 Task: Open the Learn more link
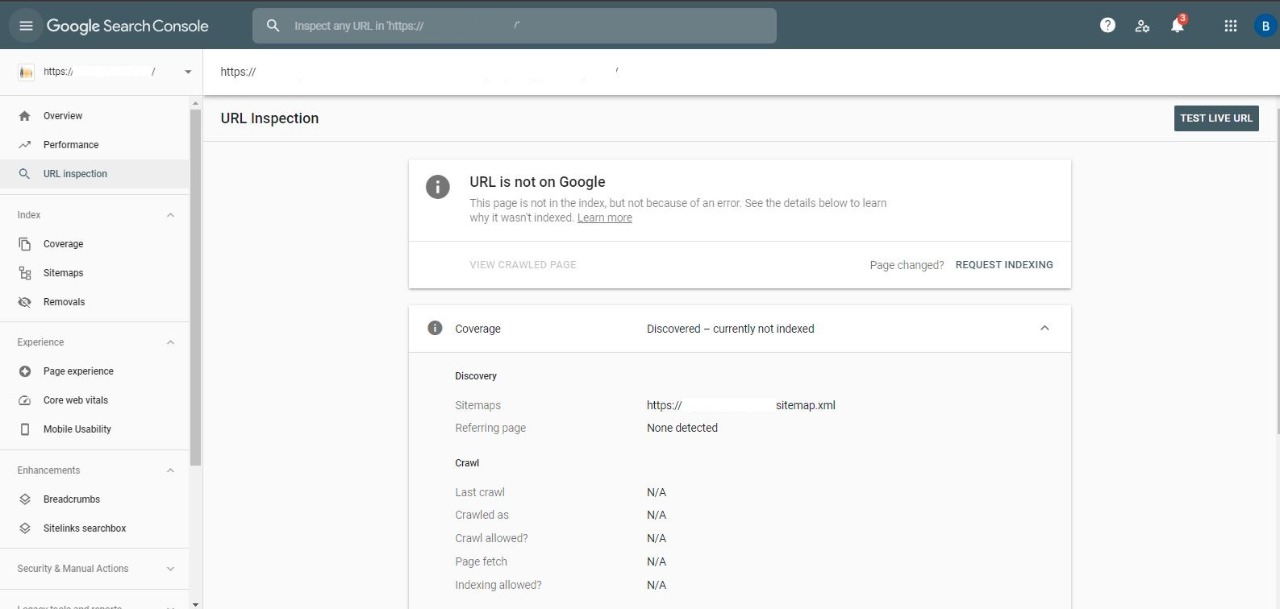click(x=604, y=218)
